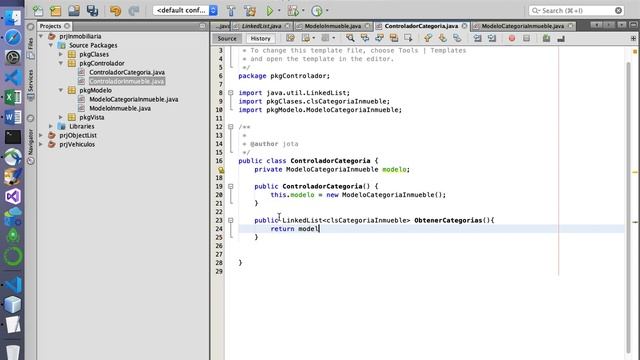
Task: Click the Shift Line Left icon
Action: click(477, 38)
